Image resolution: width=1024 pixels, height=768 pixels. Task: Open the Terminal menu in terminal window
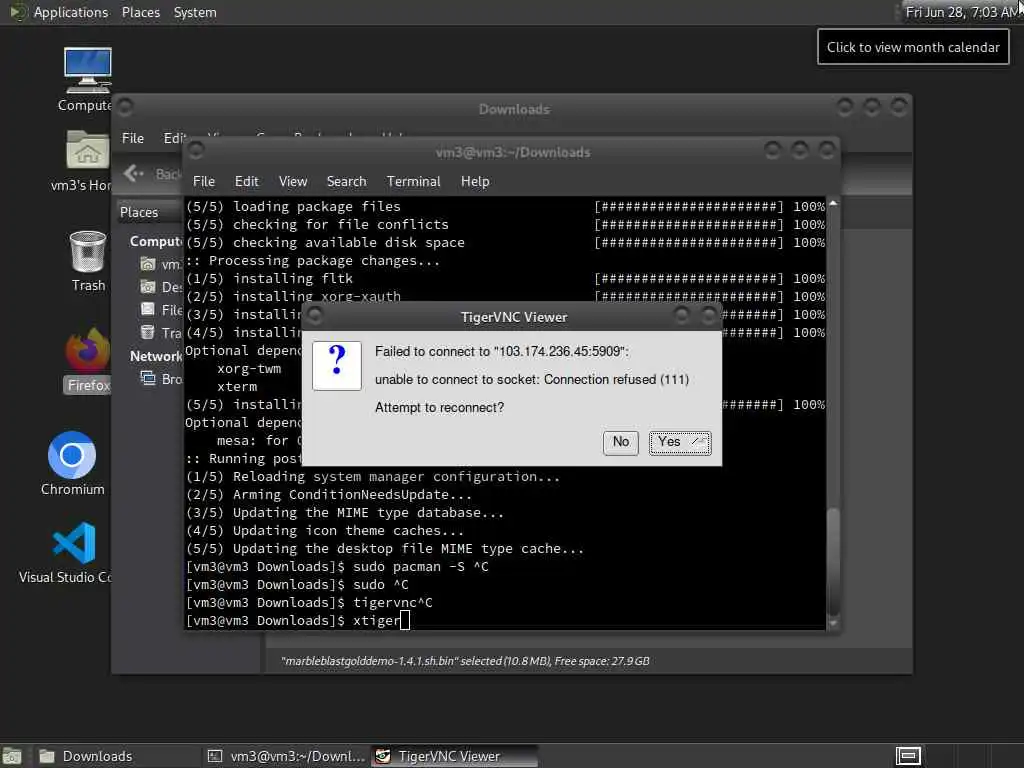[413, 182]
